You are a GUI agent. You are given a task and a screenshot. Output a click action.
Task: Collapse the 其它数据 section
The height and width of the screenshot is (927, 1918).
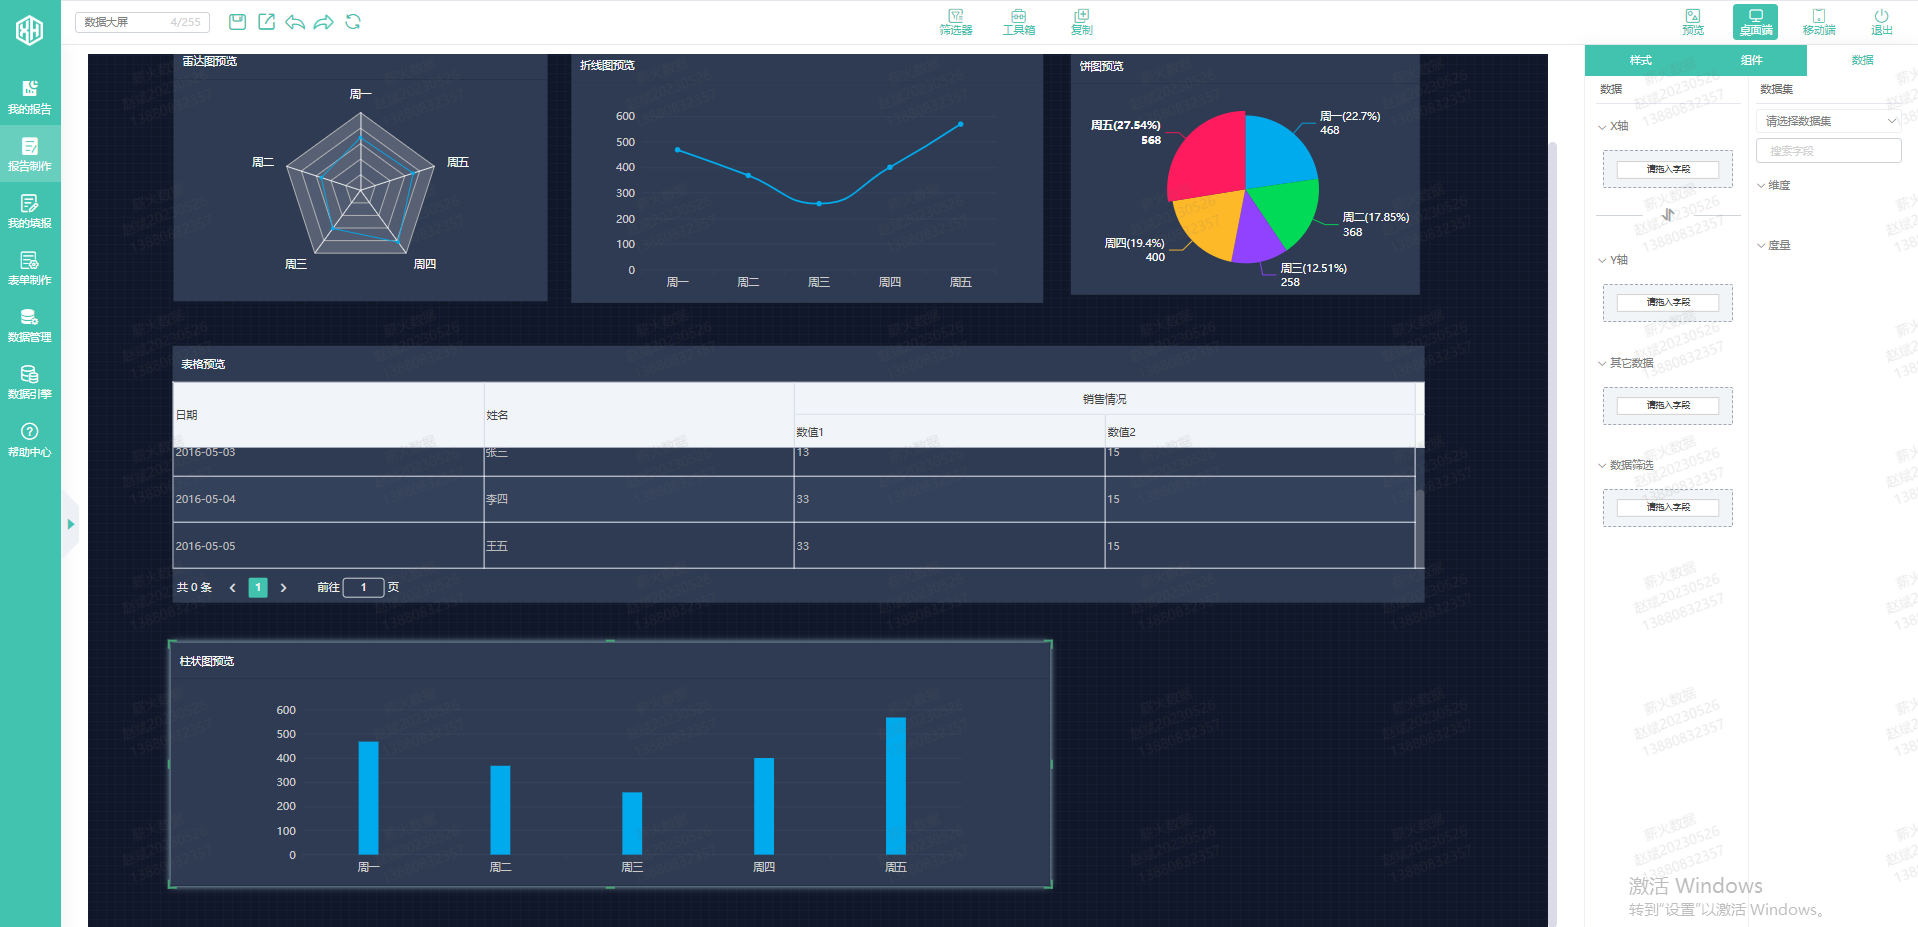click(1603, 363)
